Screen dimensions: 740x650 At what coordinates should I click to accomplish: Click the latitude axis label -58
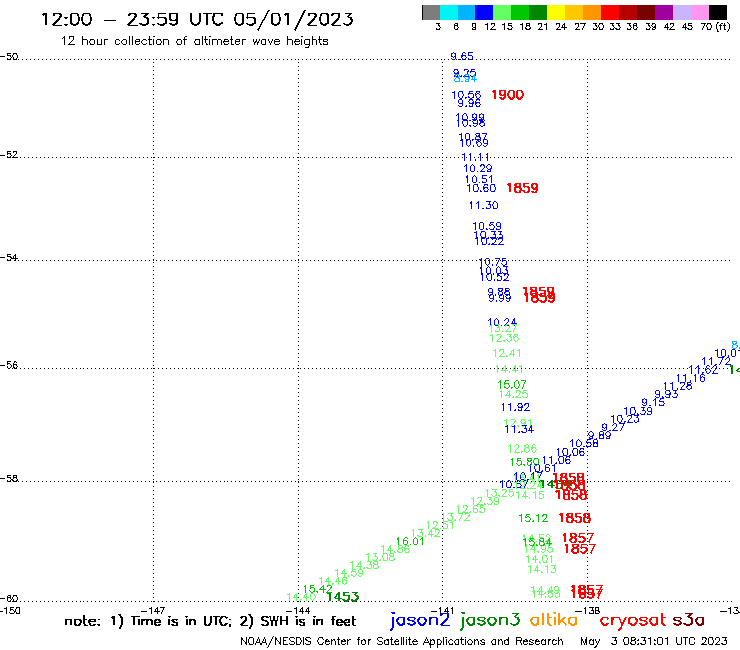[9, 479]
